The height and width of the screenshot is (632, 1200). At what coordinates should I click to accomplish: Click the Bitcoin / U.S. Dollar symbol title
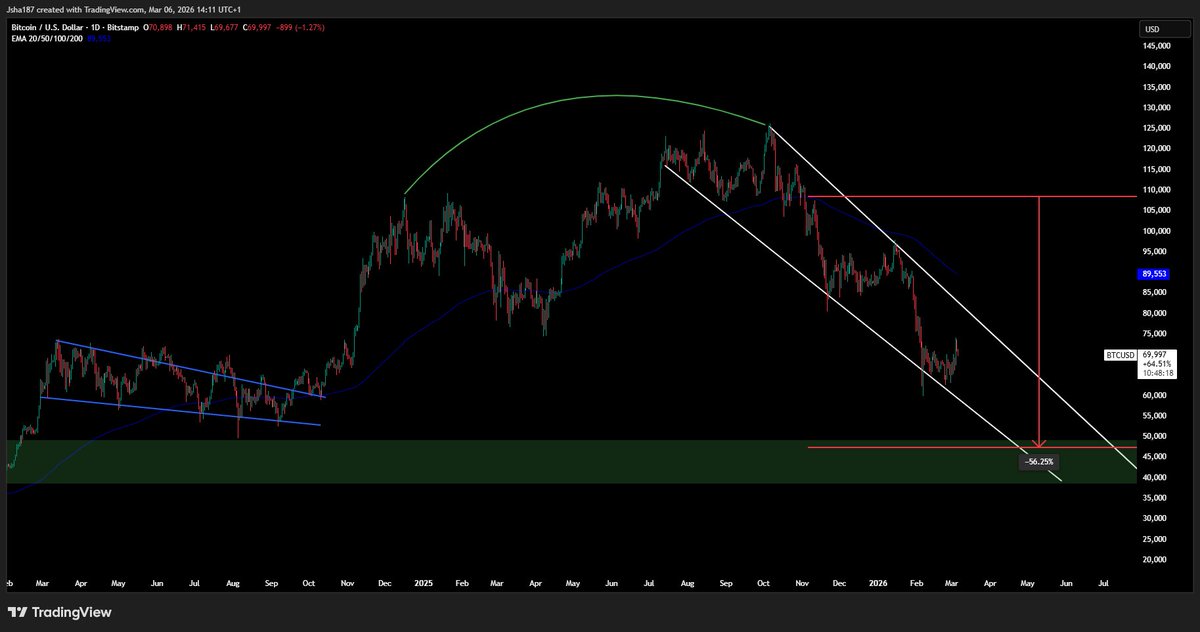tap(46, 28)
